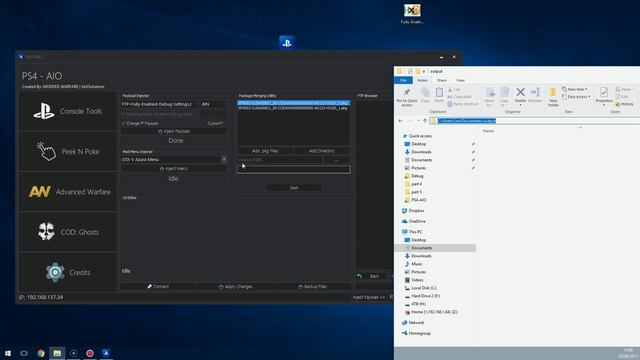Click Pin to Quick access in Explorer
The height and width of the screenshot is (360, 640).
(x=407, y=97)
